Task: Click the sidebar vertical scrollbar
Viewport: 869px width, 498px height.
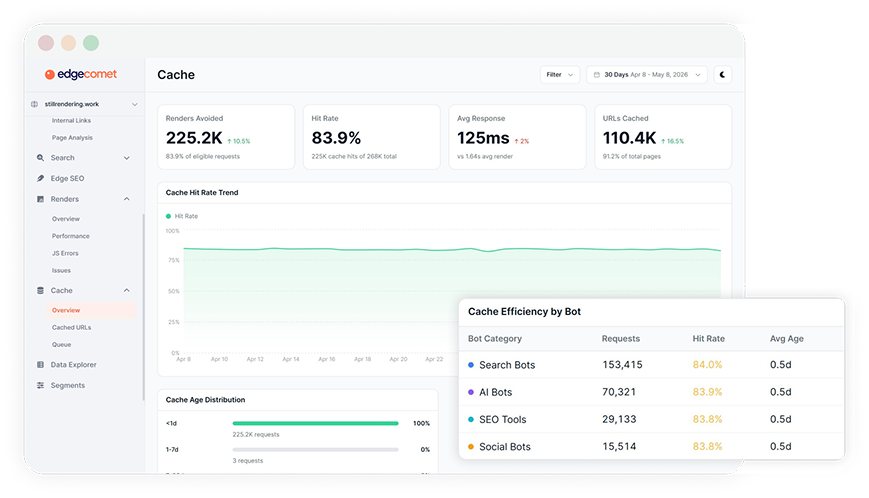Action: [144, 307]
